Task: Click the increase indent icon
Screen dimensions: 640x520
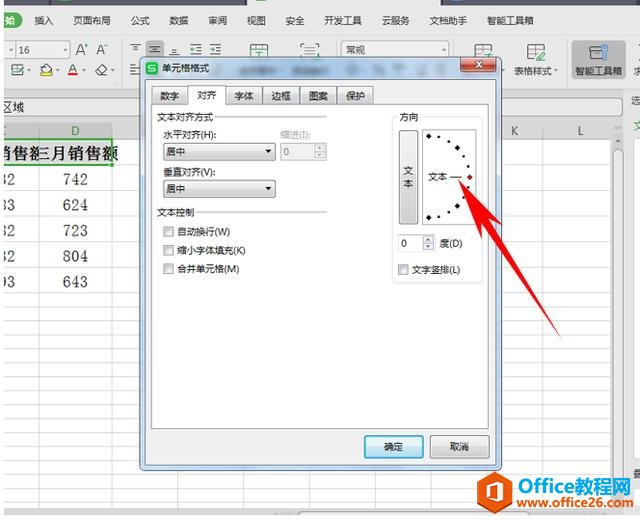Action: pos(216,49)
